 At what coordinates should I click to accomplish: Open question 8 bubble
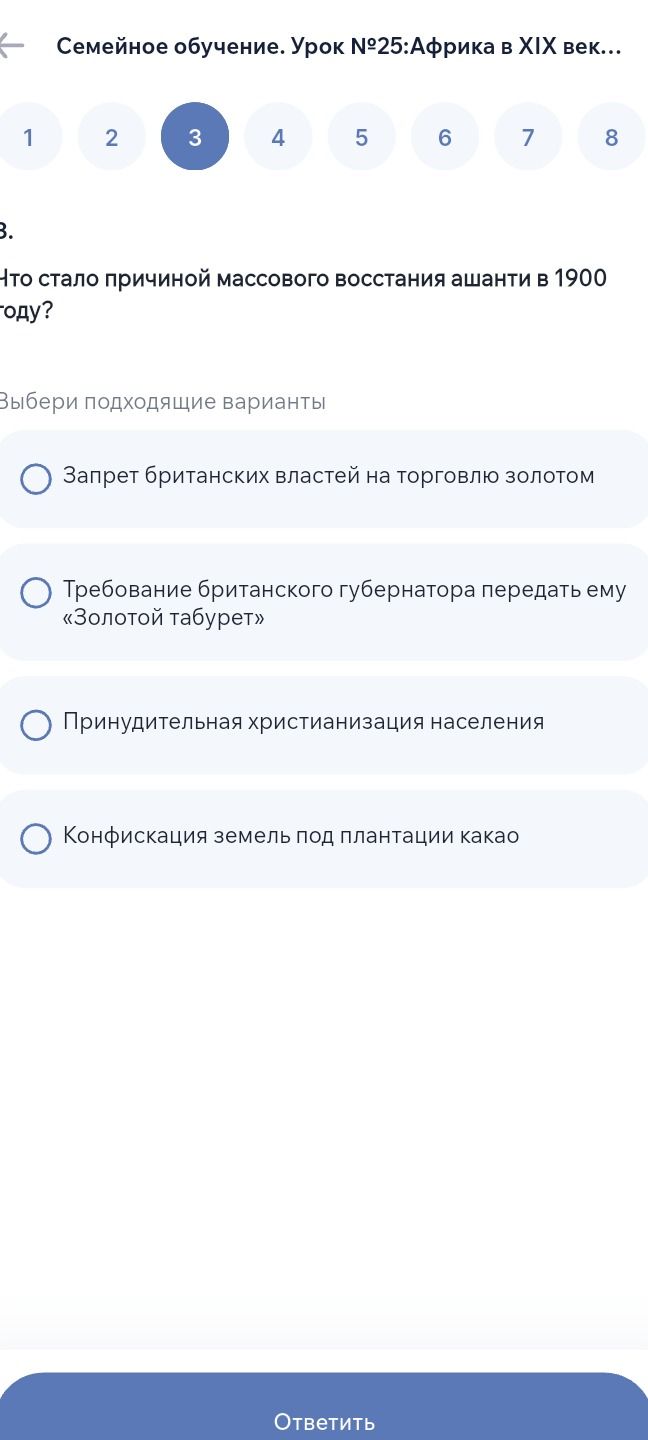coord(612,137)
